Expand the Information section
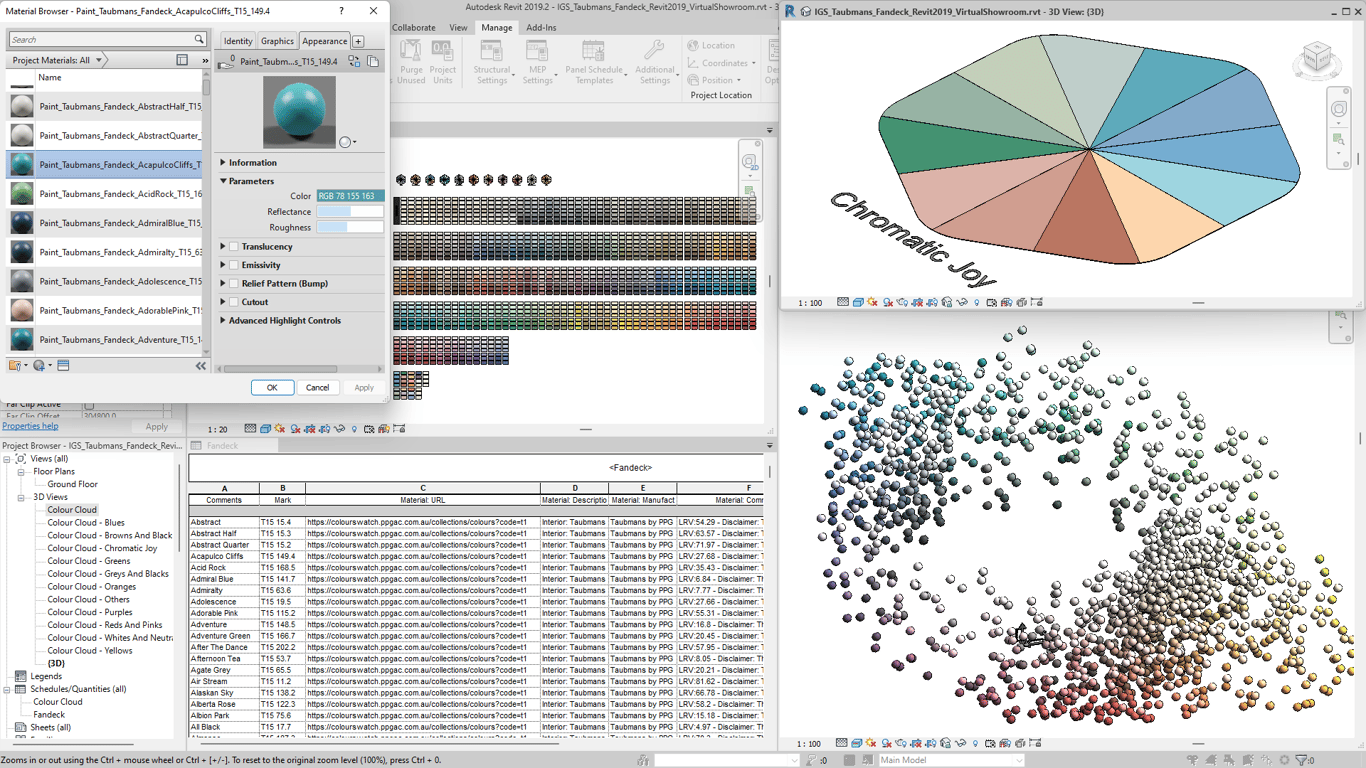Image resolution: width=1366 pixels, height=768 pixels. (224, 163)
